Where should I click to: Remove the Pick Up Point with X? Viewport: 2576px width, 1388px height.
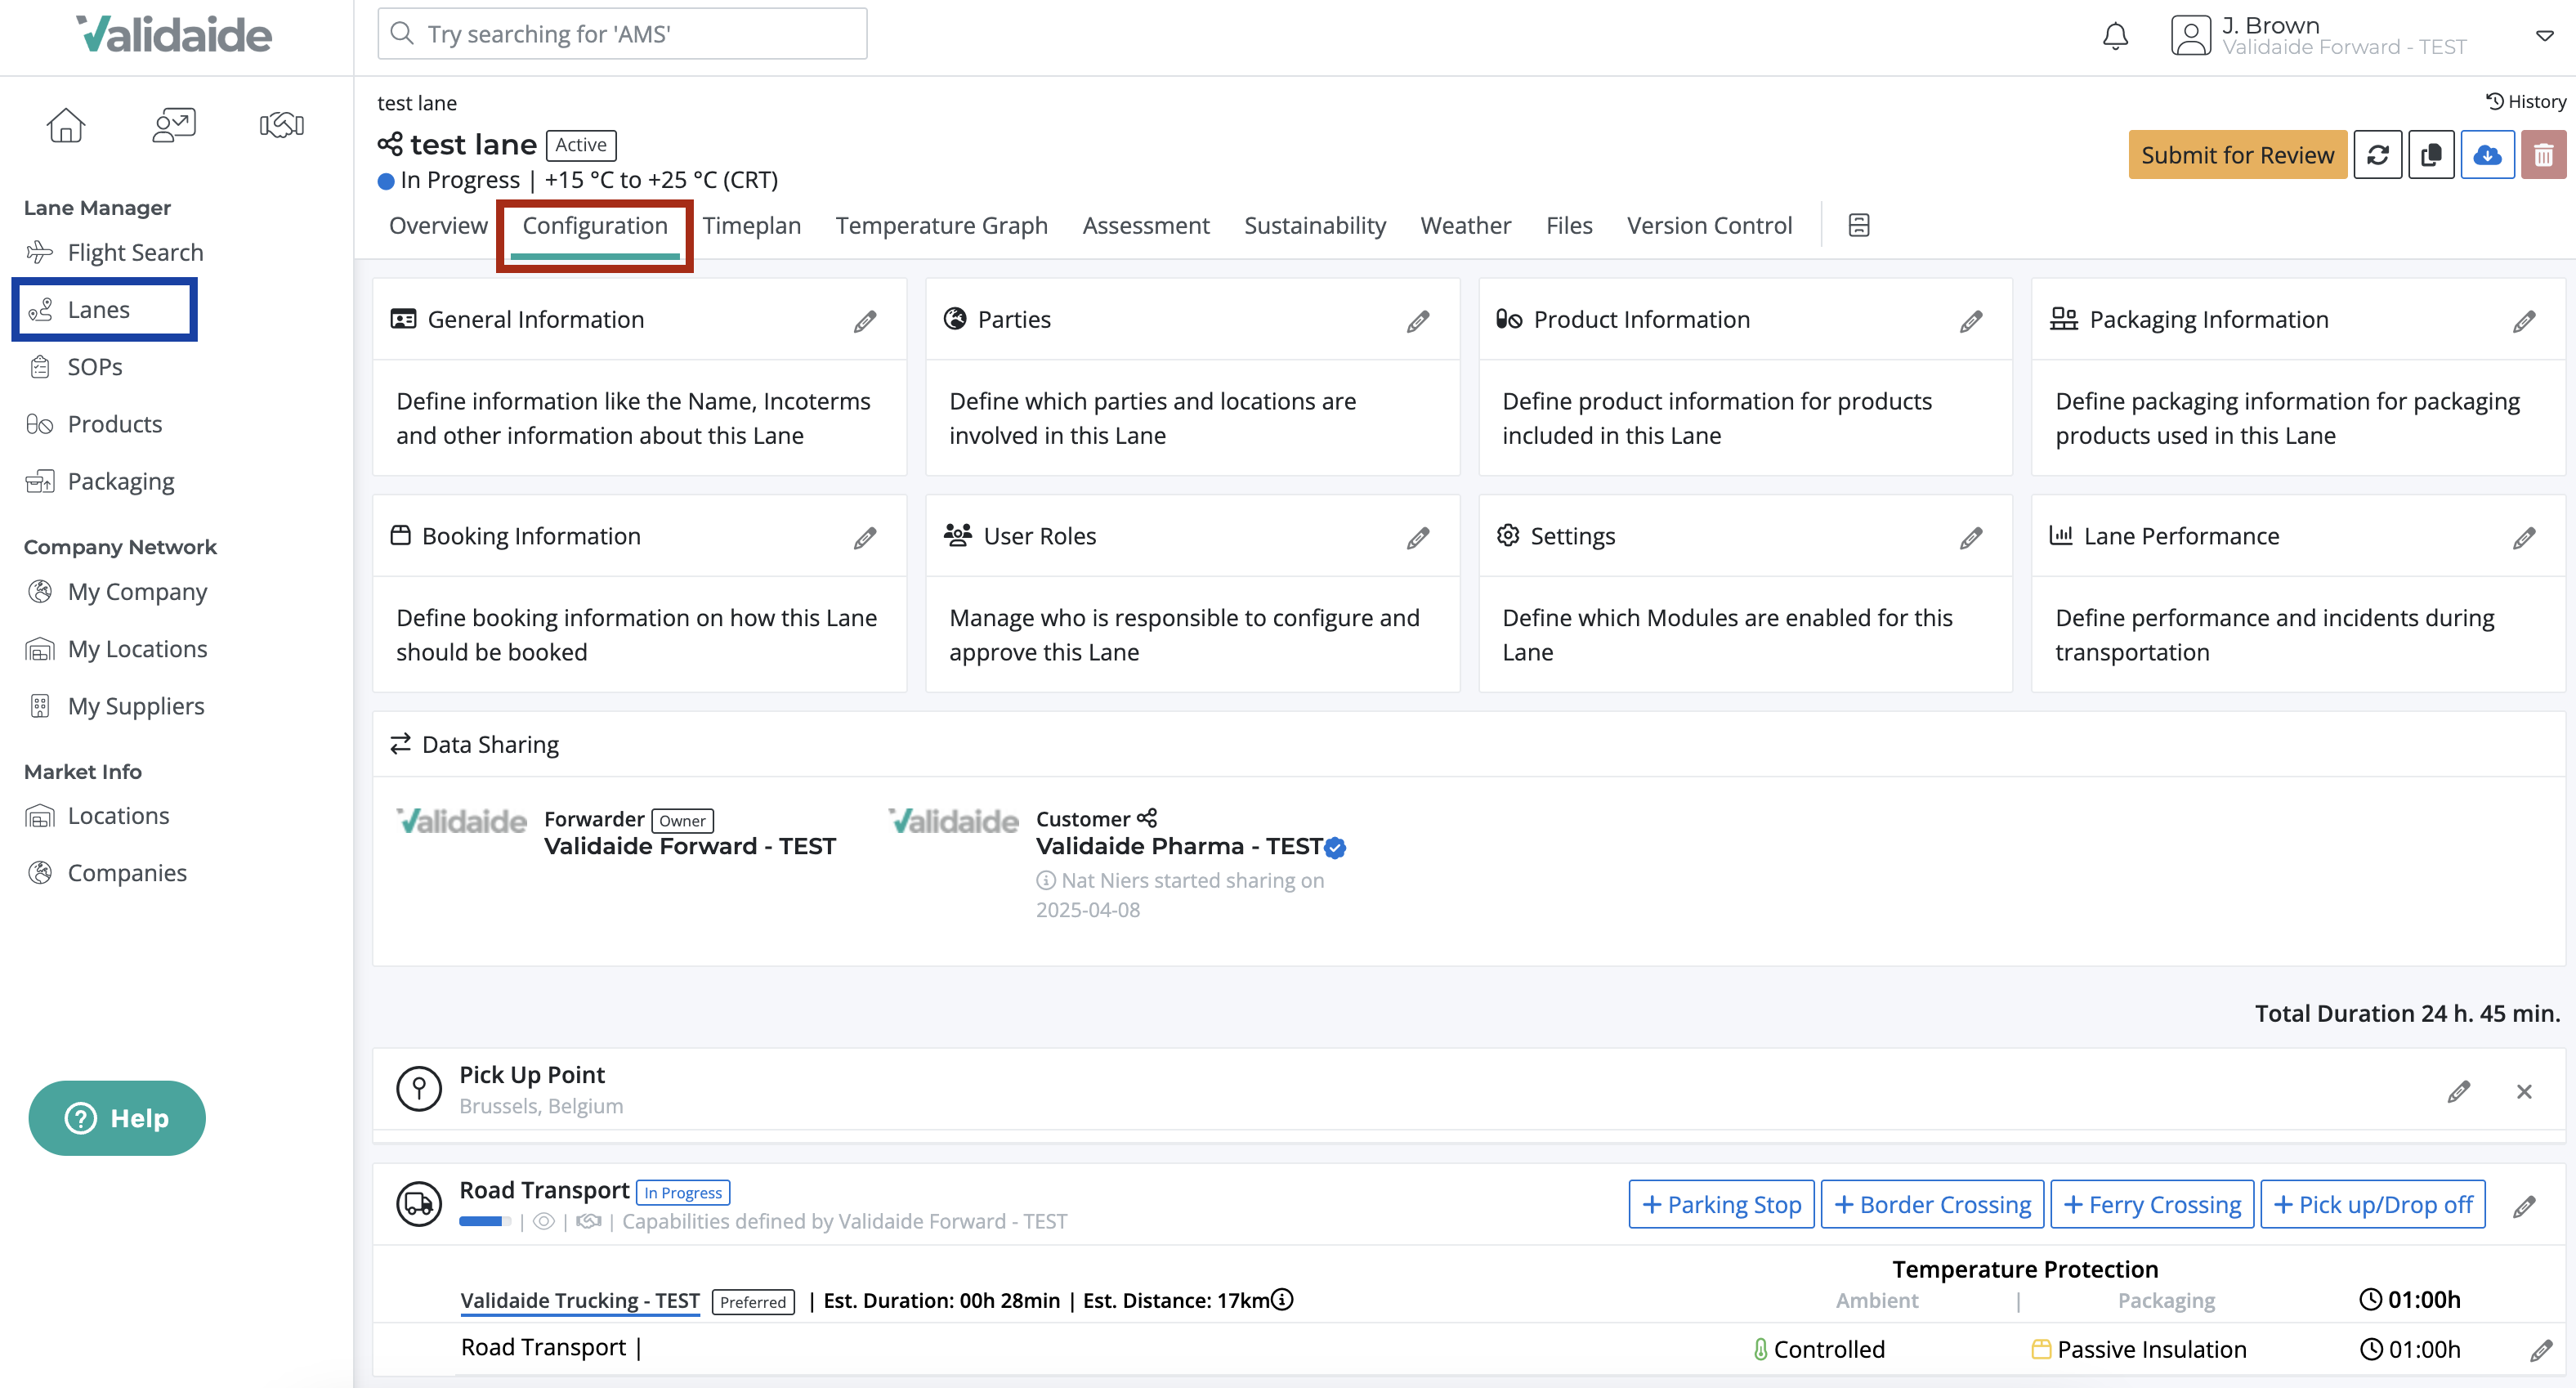(2524, 1091)
